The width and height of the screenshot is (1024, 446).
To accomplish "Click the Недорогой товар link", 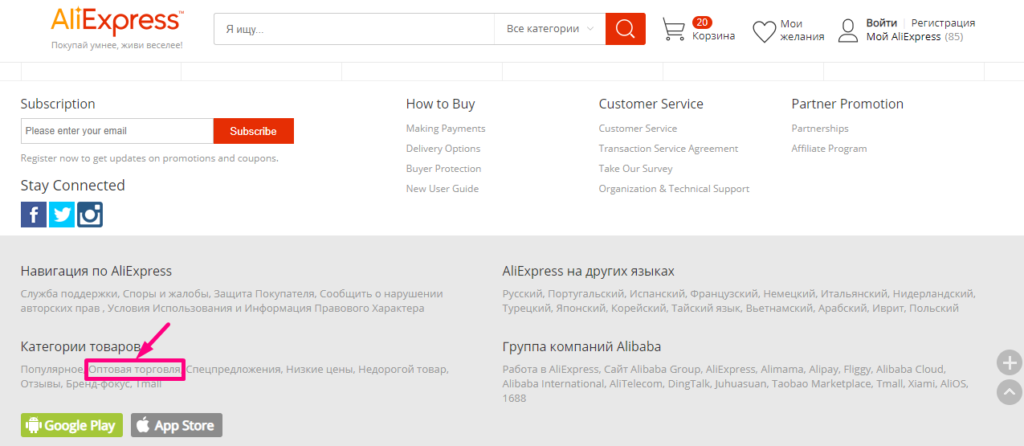I will [x=402, y=369].
